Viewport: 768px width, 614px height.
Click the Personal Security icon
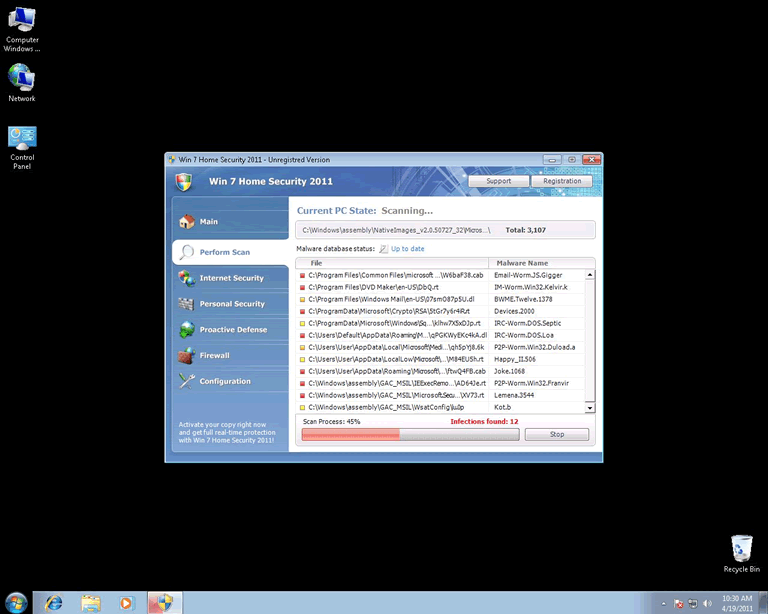click(186, 304)
